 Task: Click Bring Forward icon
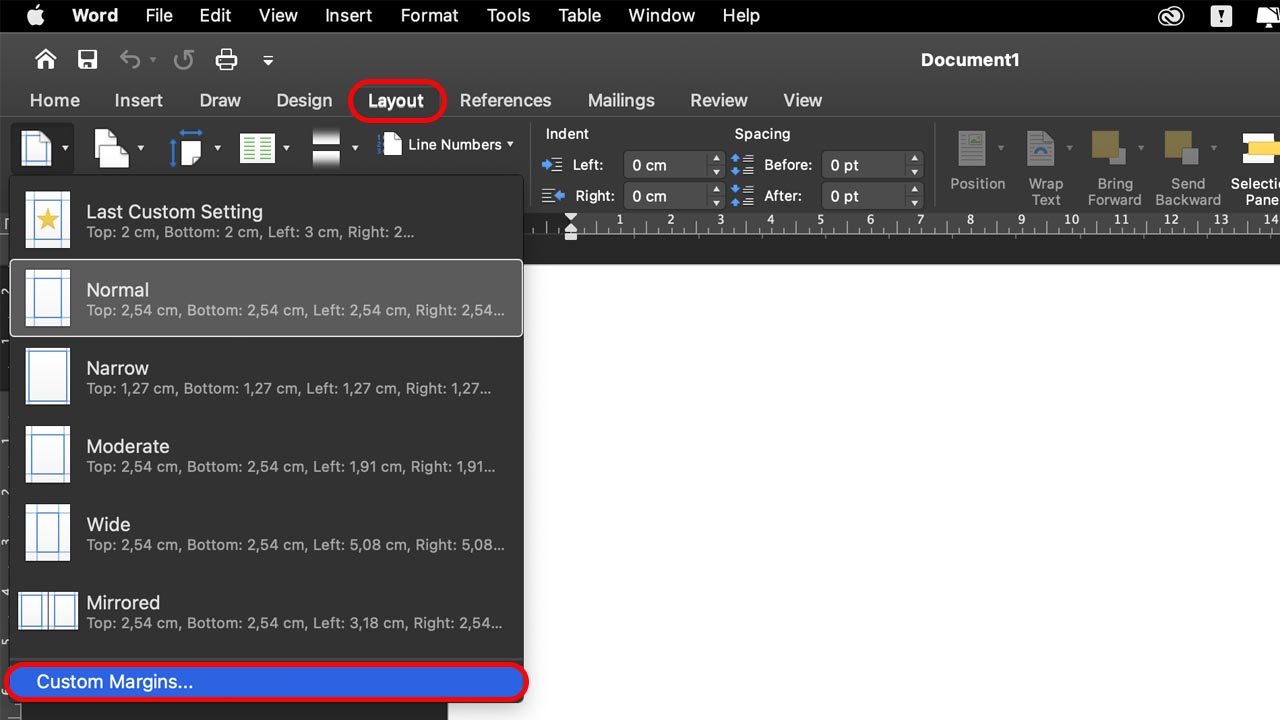click(x=1110, y=149)
